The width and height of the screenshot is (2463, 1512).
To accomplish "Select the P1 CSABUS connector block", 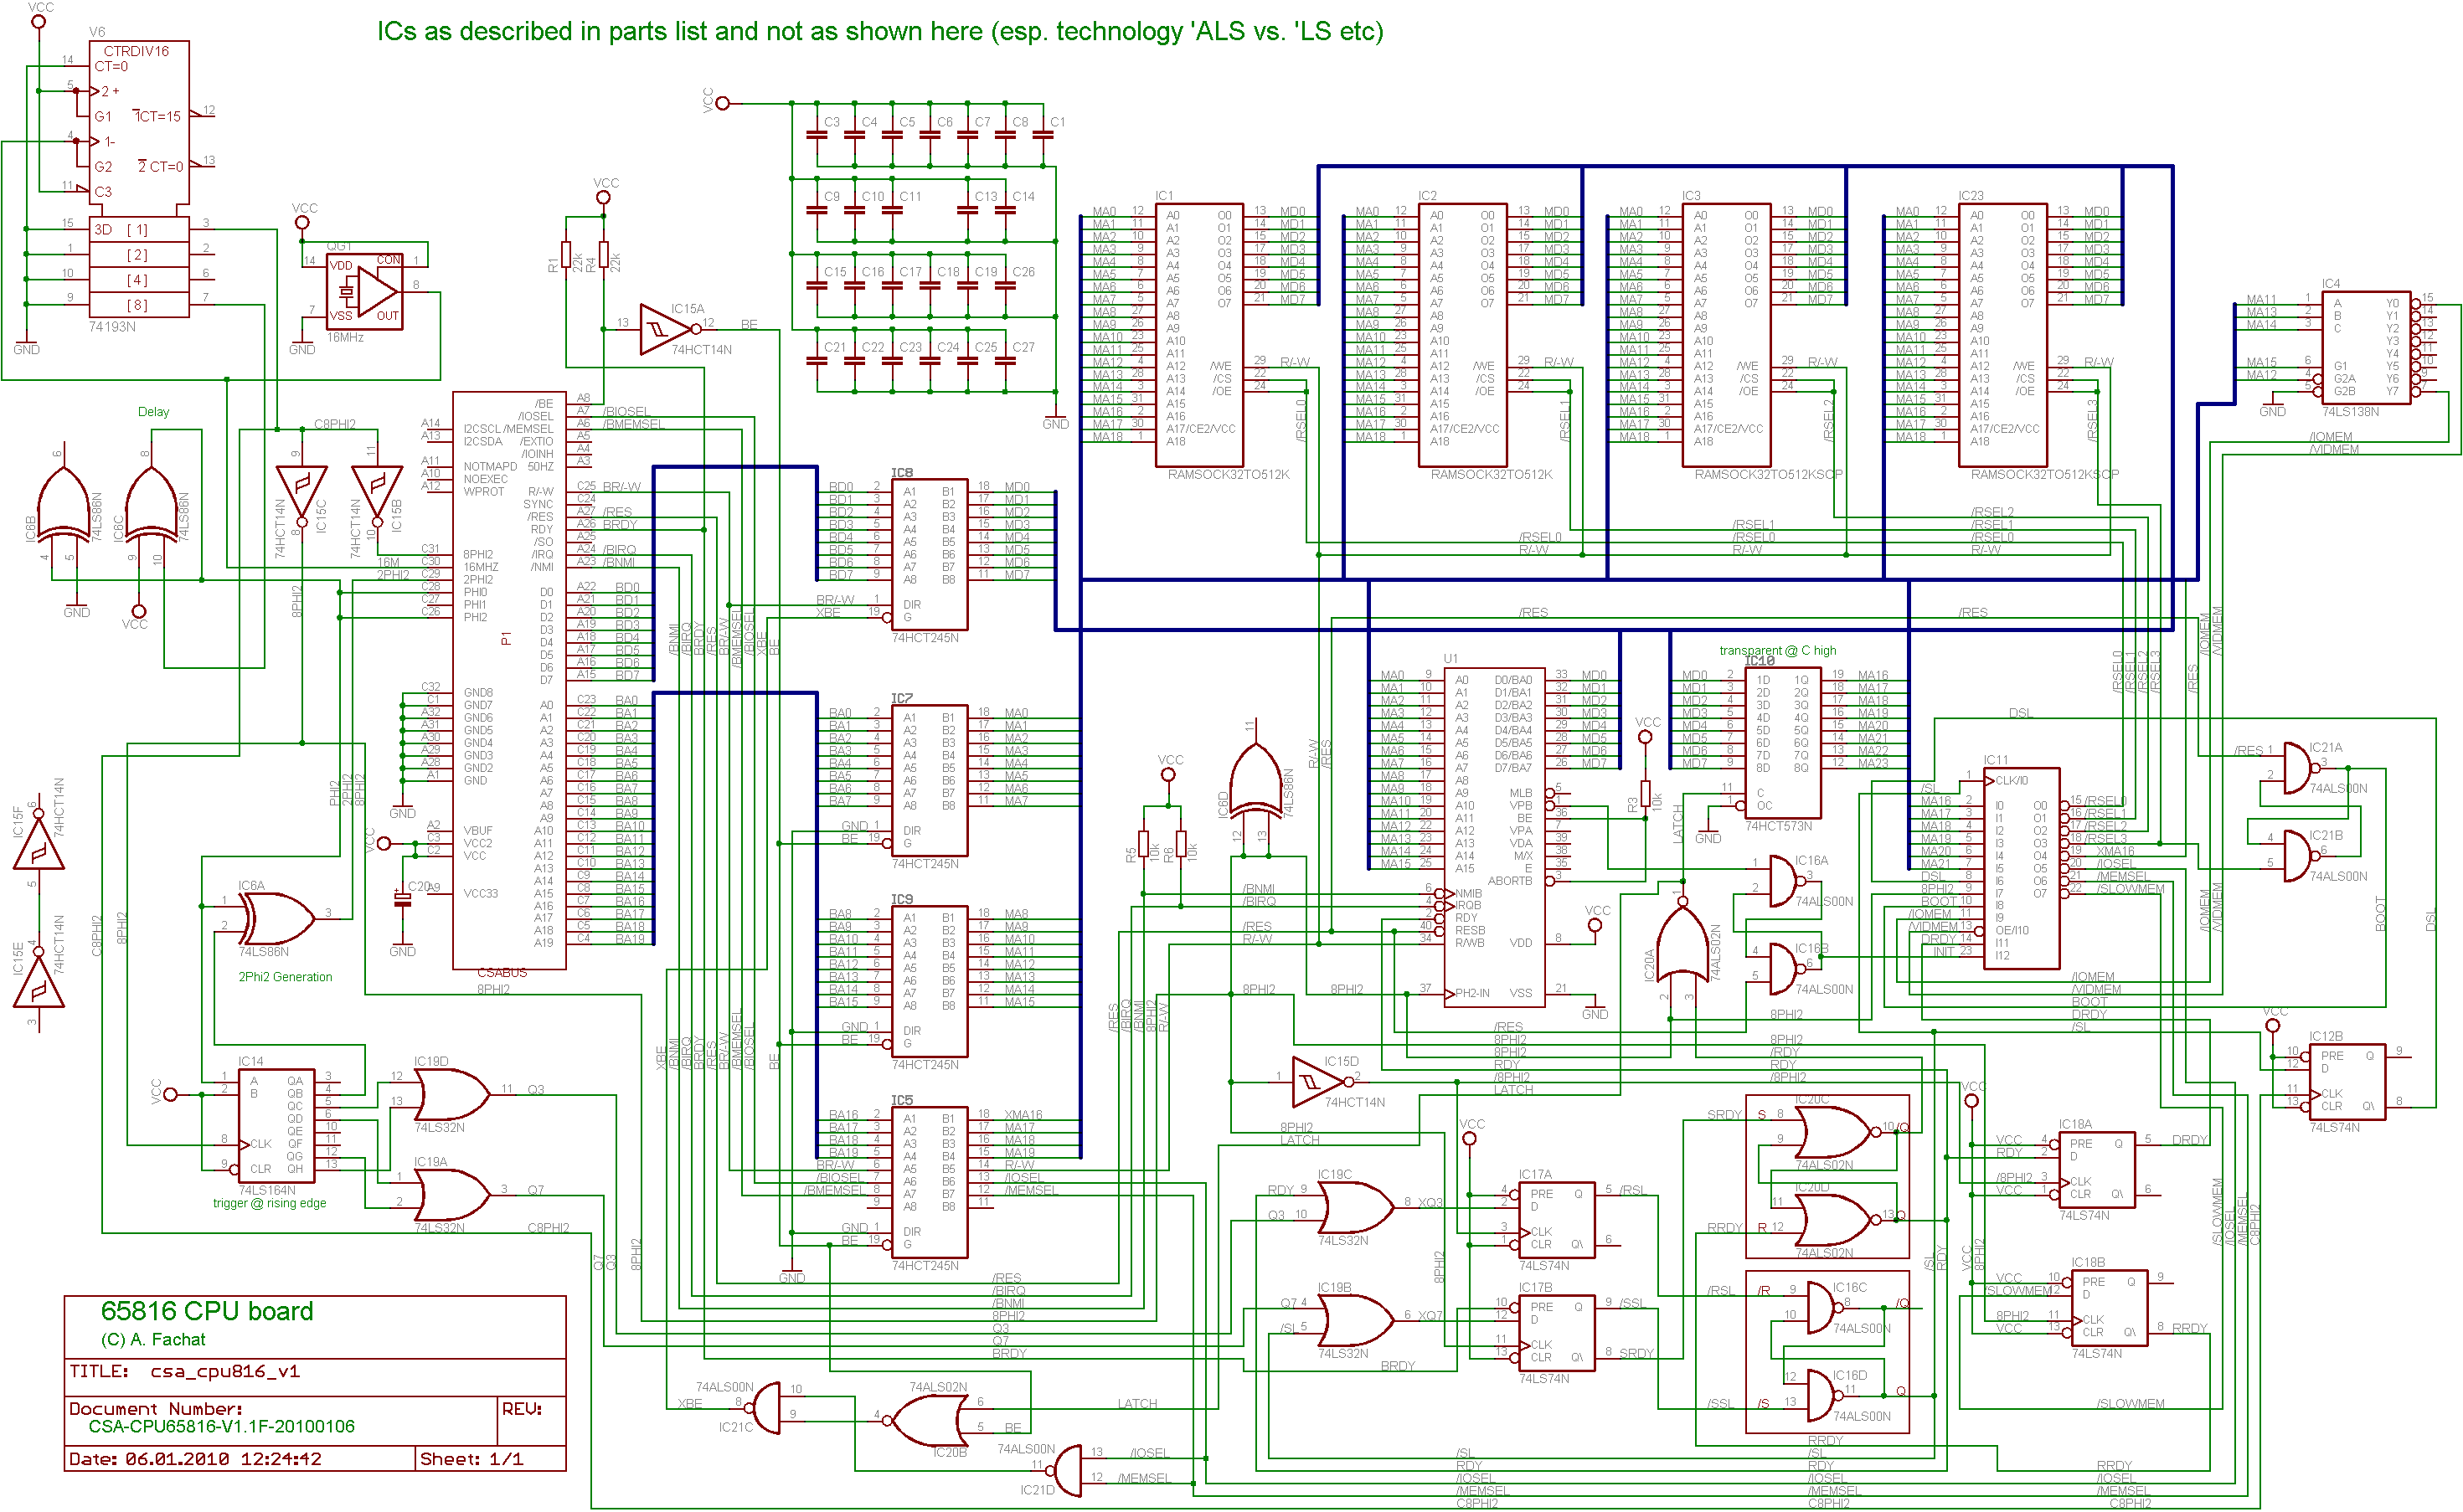I will (x=509, y=680).
